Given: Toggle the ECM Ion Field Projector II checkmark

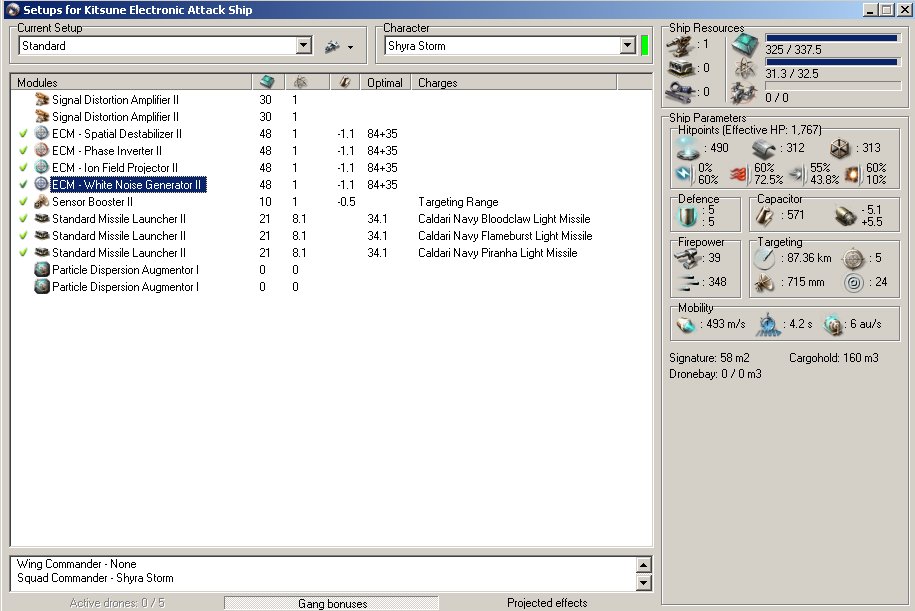Looking at the screenshot, I should [x=23, y=167].
